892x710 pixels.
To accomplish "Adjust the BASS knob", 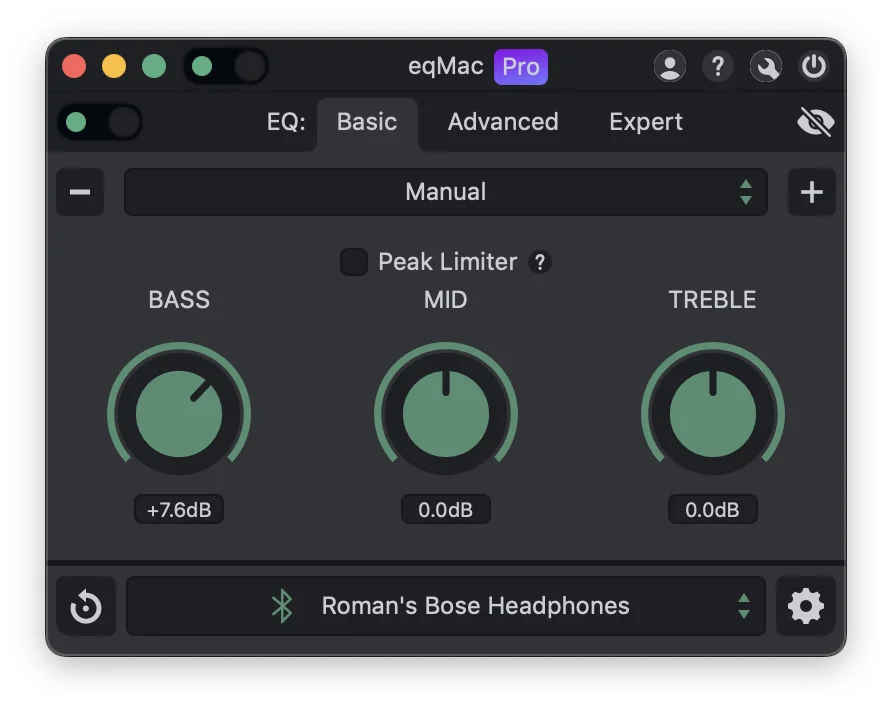I will click(x=179, y=411).
